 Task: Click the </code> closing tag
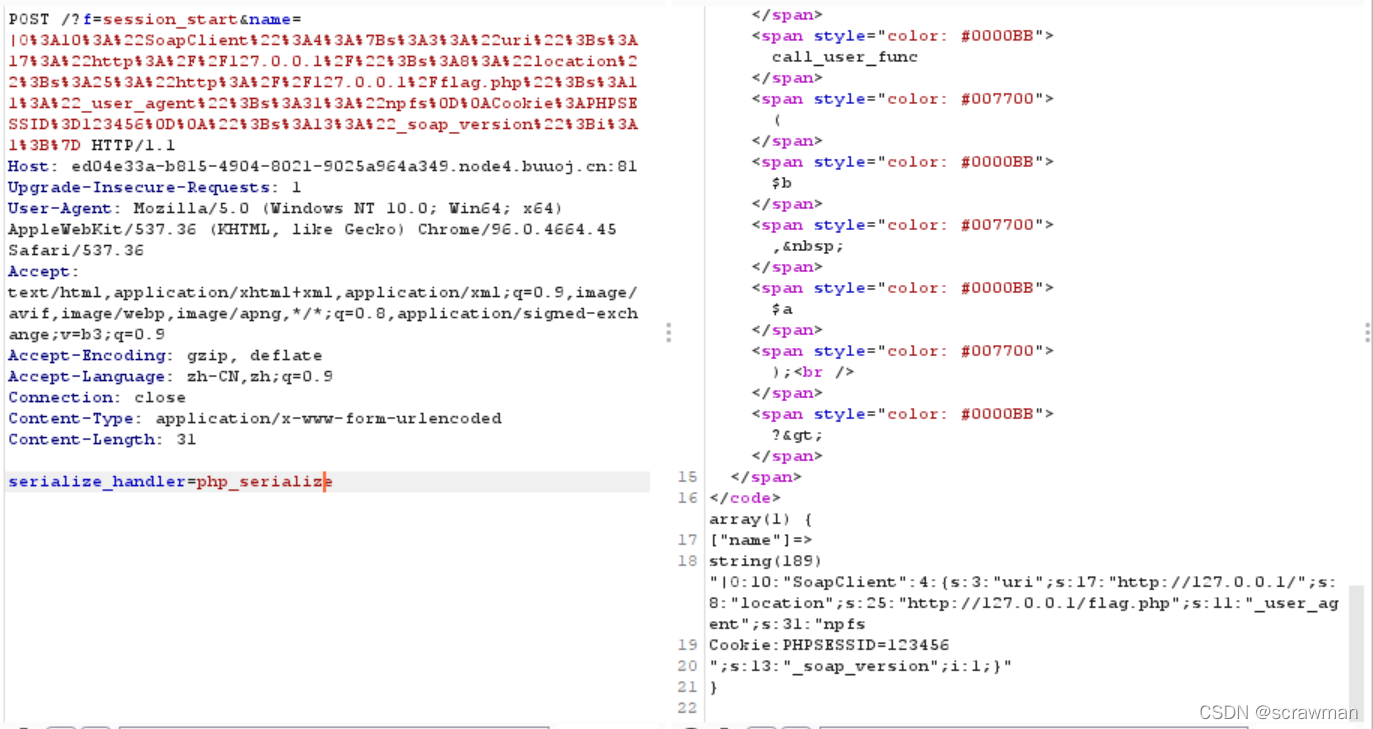point(745,497)
